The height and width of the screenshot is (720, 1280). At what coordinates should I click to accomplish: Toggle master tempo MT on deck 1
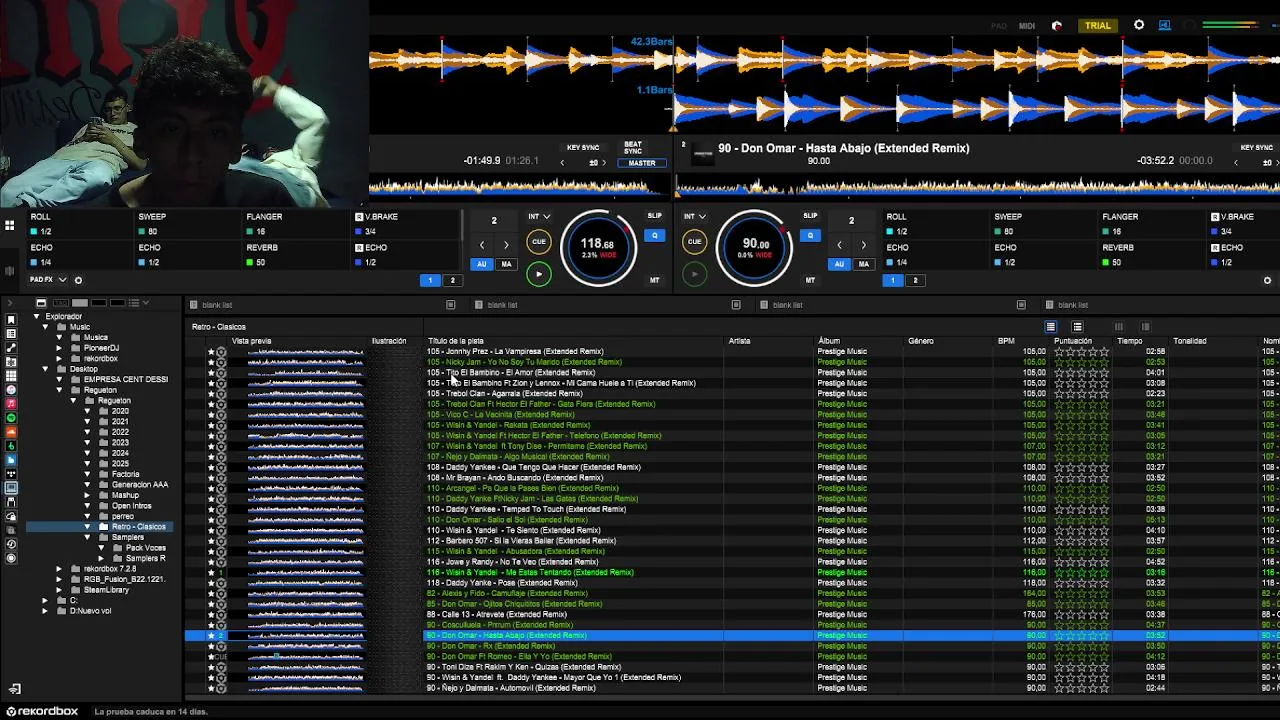(655, 280)
